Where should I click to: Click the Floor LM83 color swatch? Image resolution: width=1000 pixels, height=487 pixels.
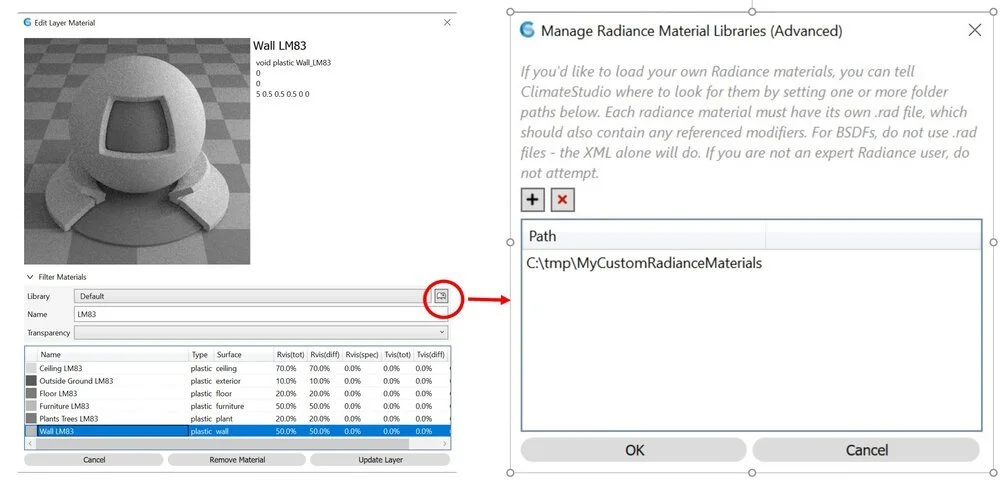31,393
